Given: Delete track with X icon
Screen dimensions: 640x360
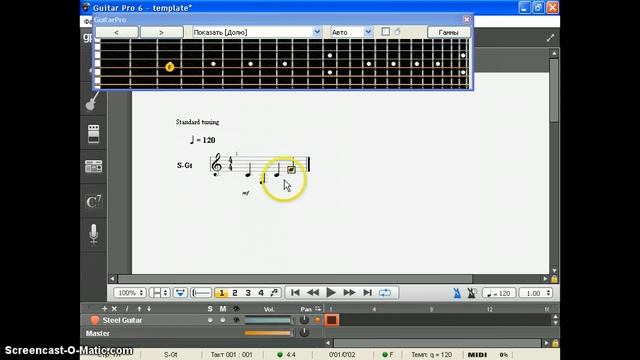Looking at the screenshot, I should [115, 309].
